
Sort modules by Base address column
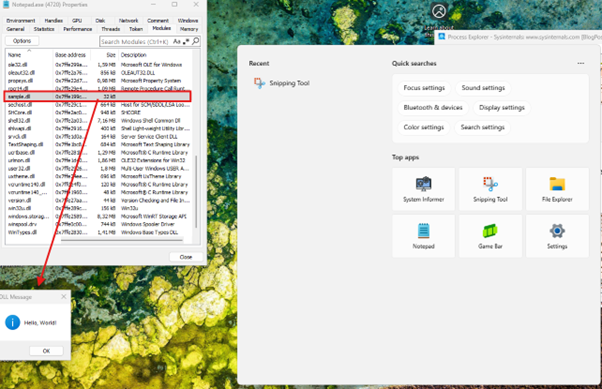(71, 55)
